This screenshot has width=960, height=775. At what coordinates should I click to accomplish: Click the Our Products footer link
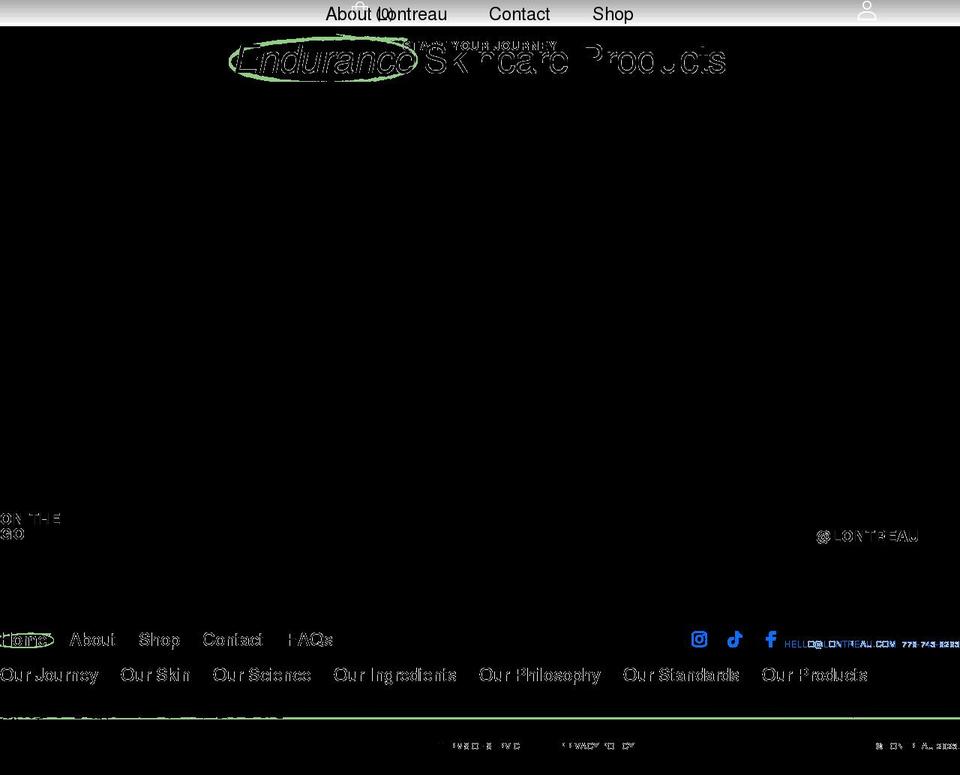[815, 675]
